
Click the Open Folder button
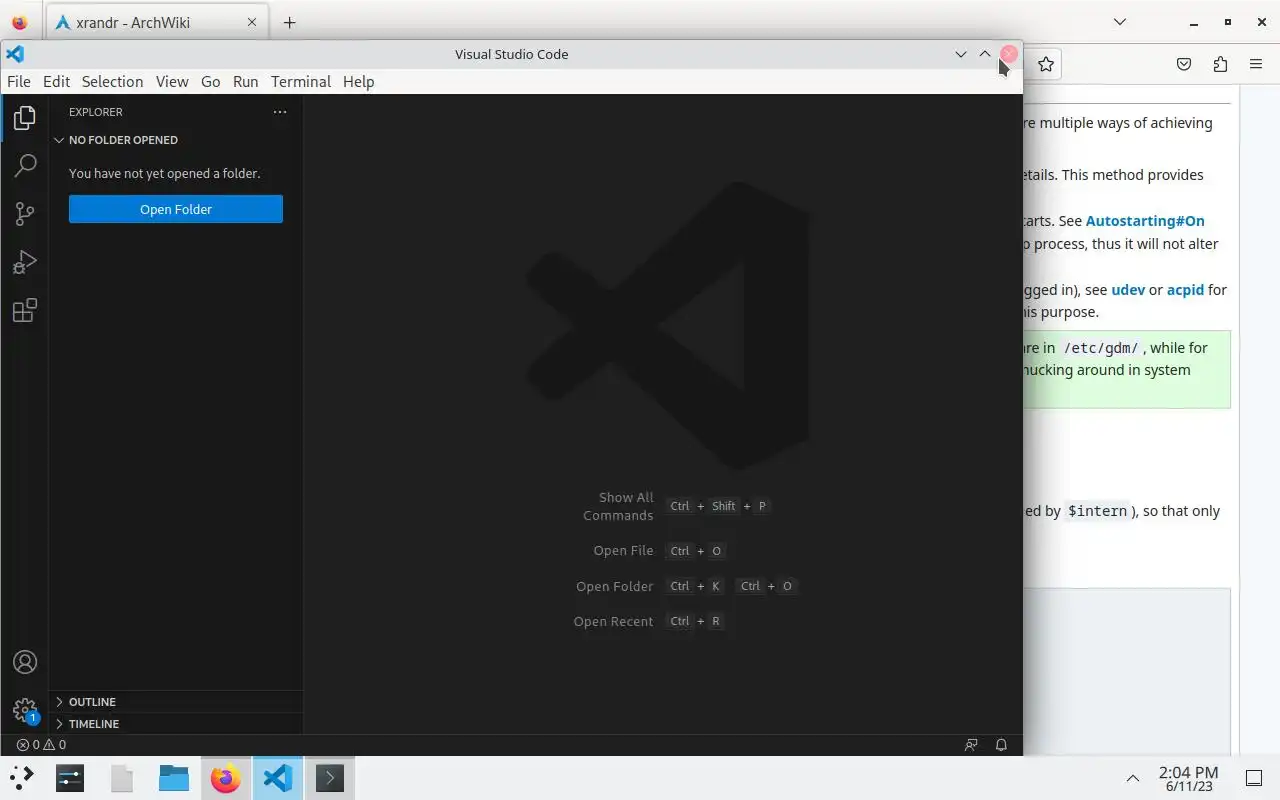coord(176,209)
